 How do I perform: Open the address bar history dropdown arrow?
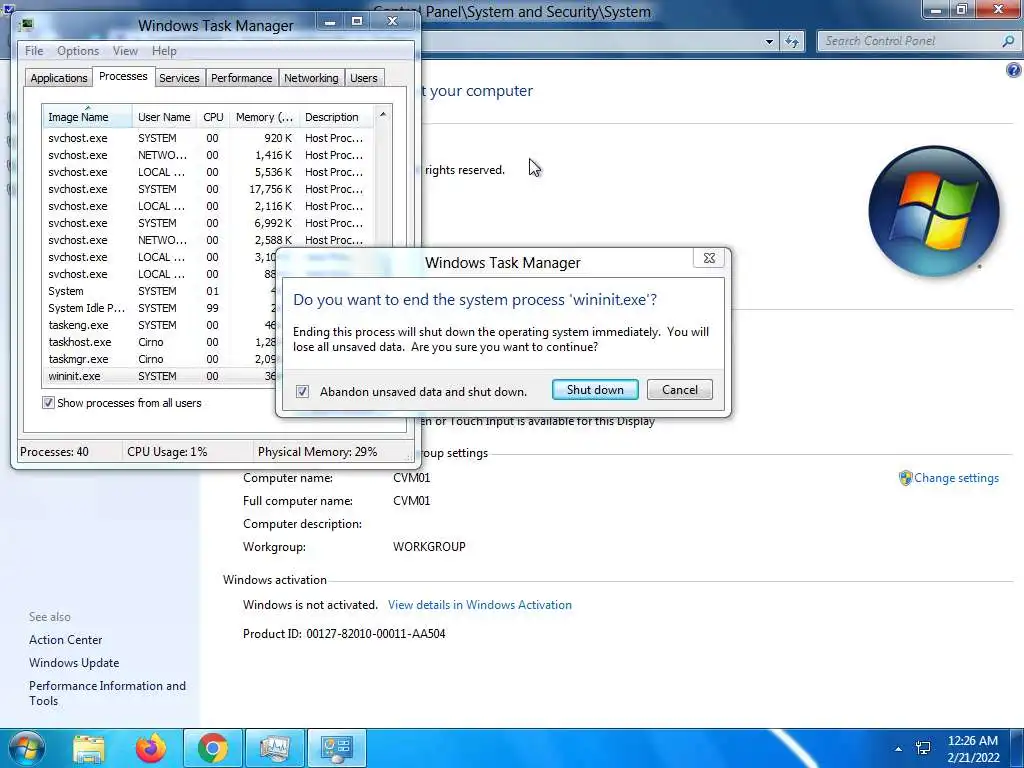pyautogui.click(x=769, y=42)
